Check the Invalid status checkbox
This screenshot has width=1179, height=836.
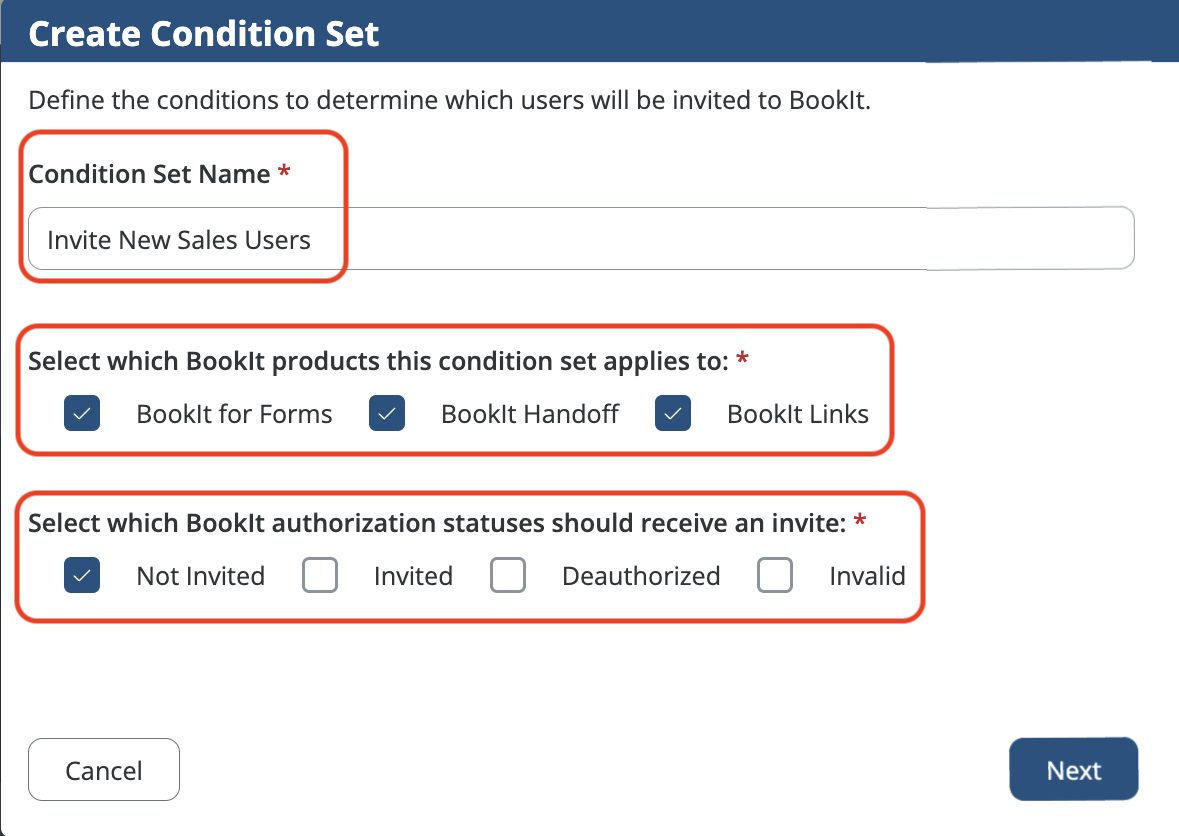(775, 576)
